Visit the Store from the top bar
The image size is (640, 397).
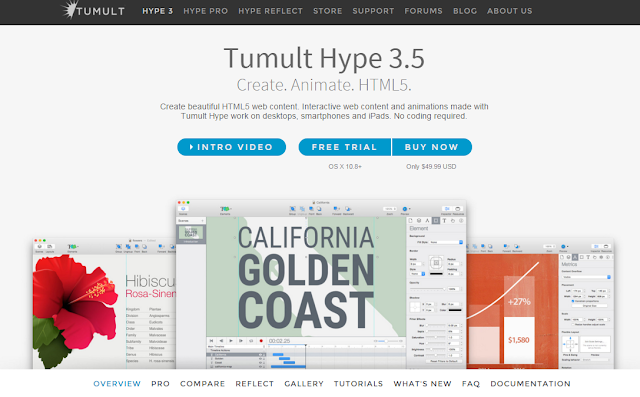pos(327,11)
